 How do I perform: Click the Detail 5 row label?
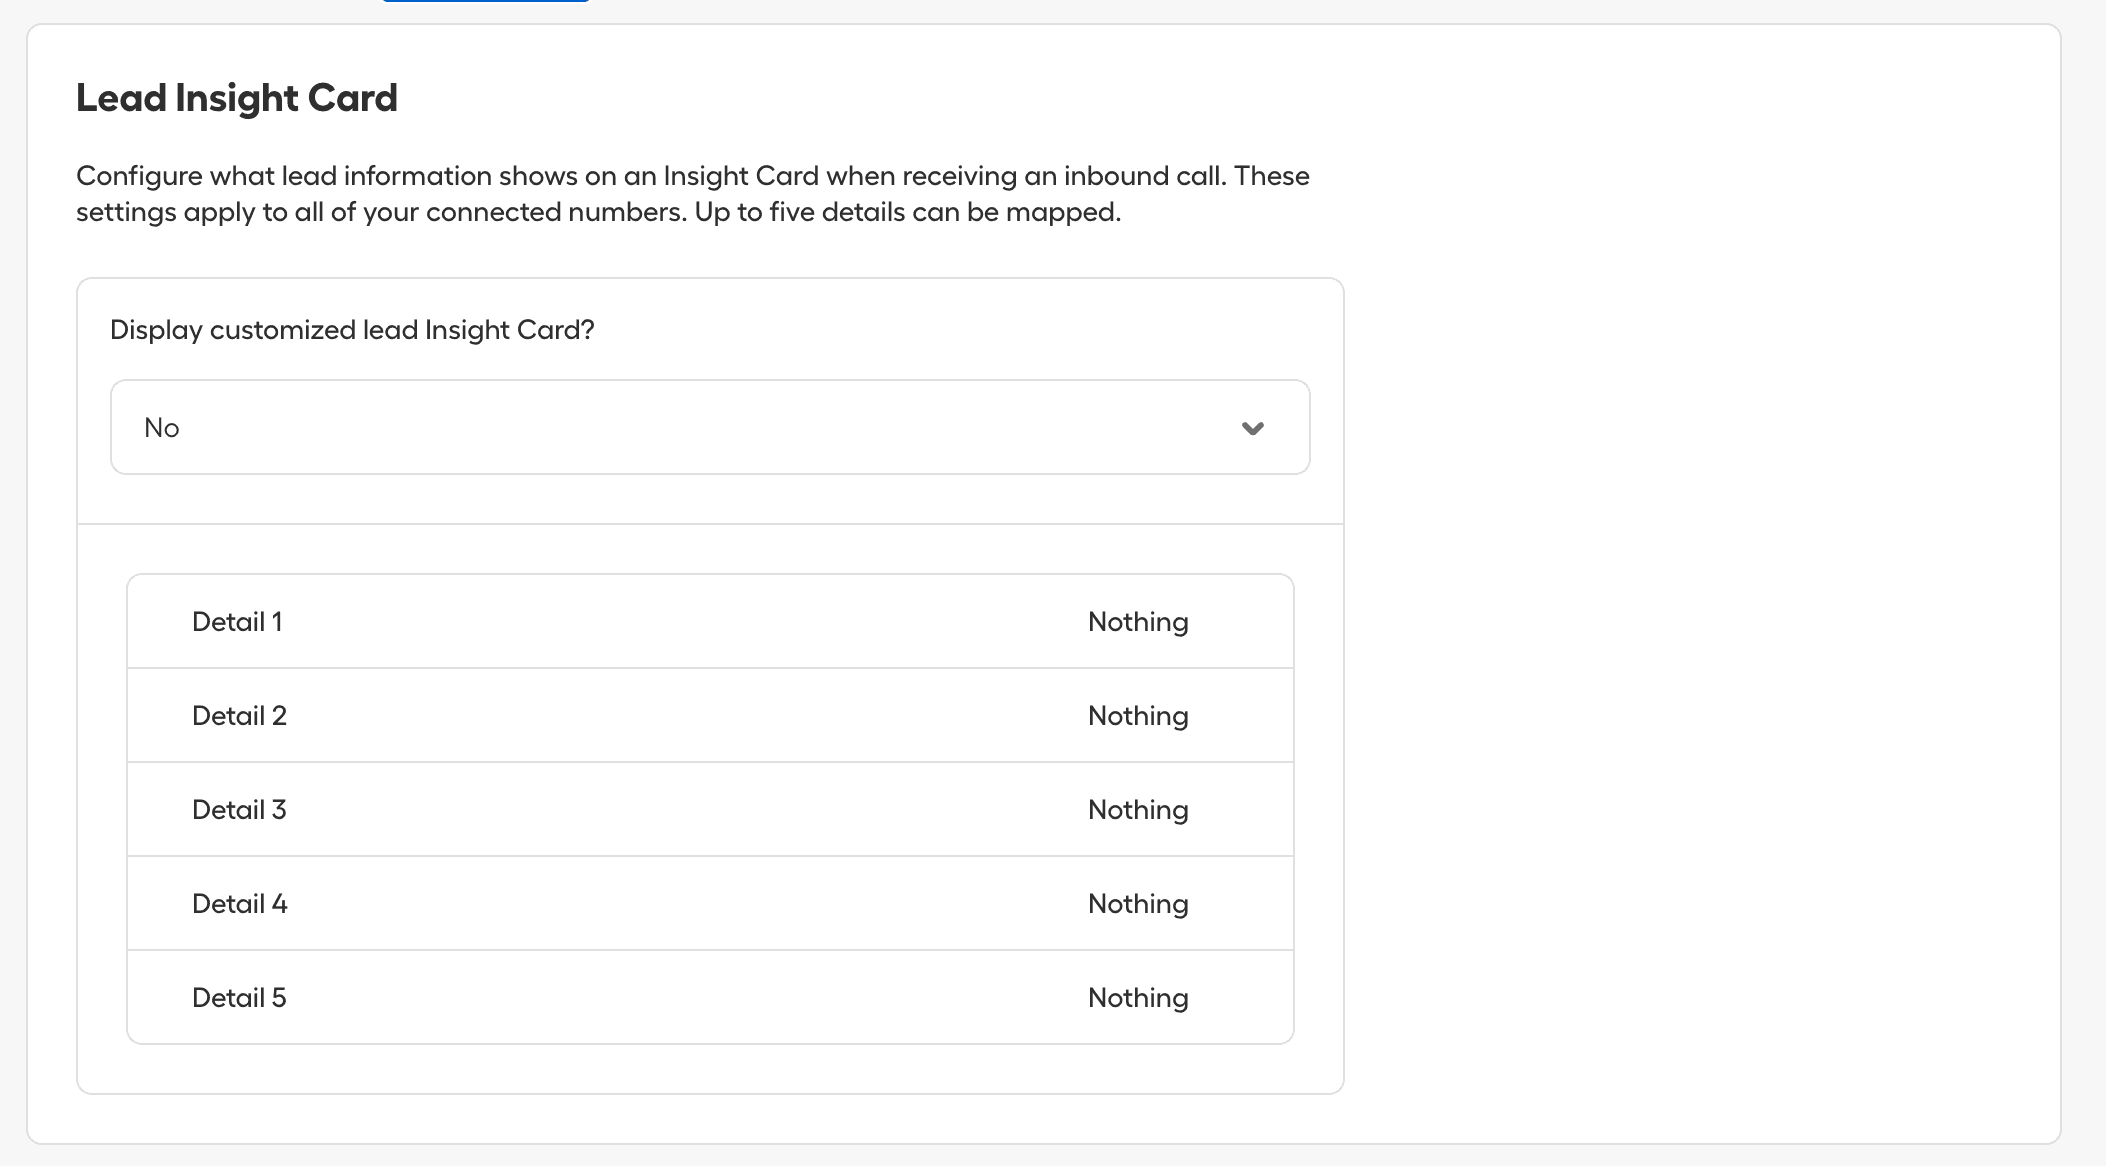[239, 997]
